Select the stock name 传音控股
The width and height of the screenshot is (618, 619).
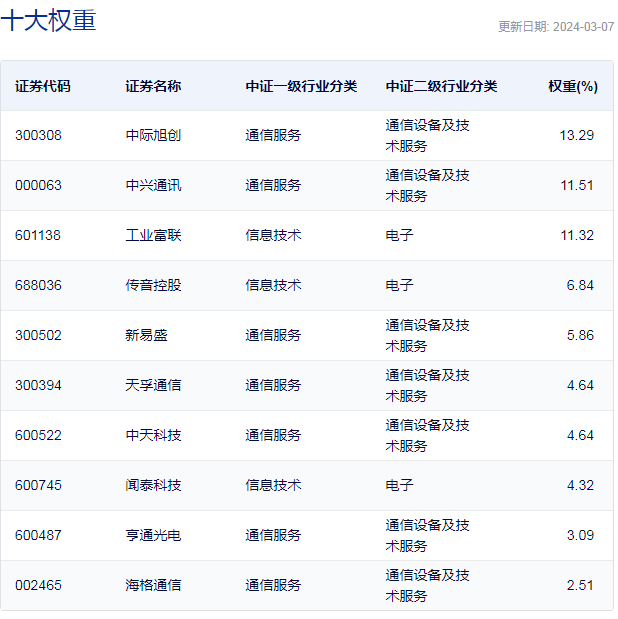pos(153,285)
